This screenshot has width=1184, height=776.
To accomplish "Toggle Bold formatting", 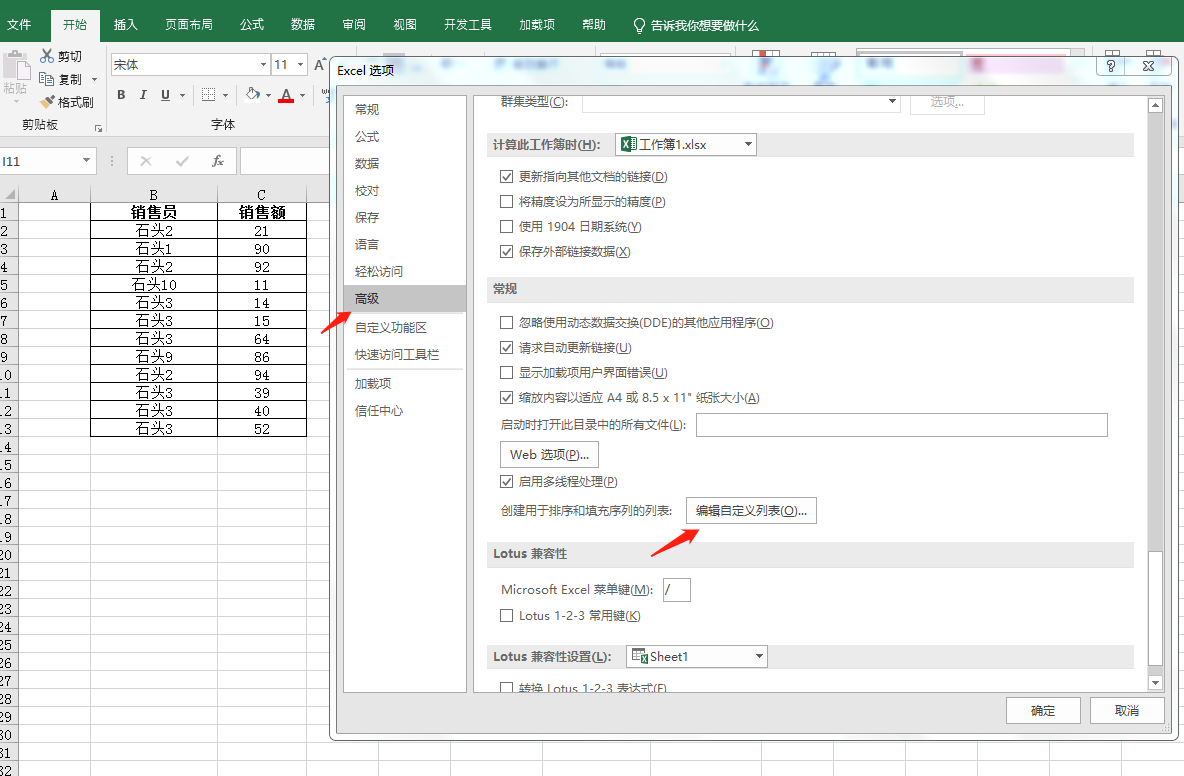I will (121, 95).
